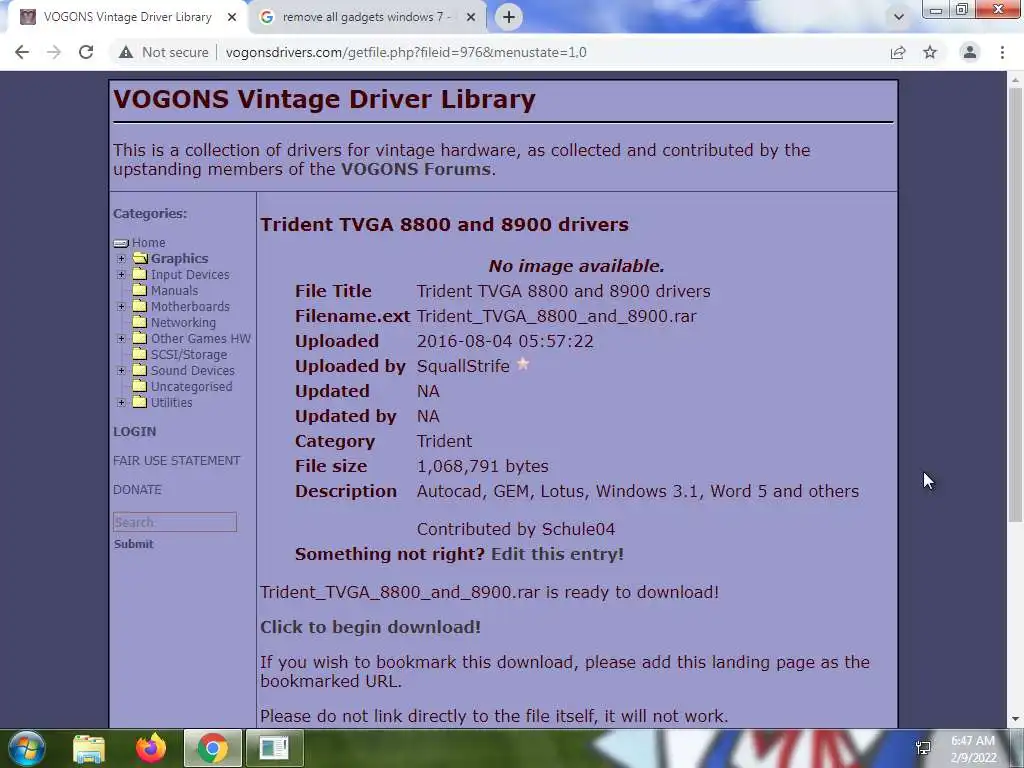Click the scrollbar up arrow
This screenshot has width=1024, height=768.
(x=1016, y=80)
